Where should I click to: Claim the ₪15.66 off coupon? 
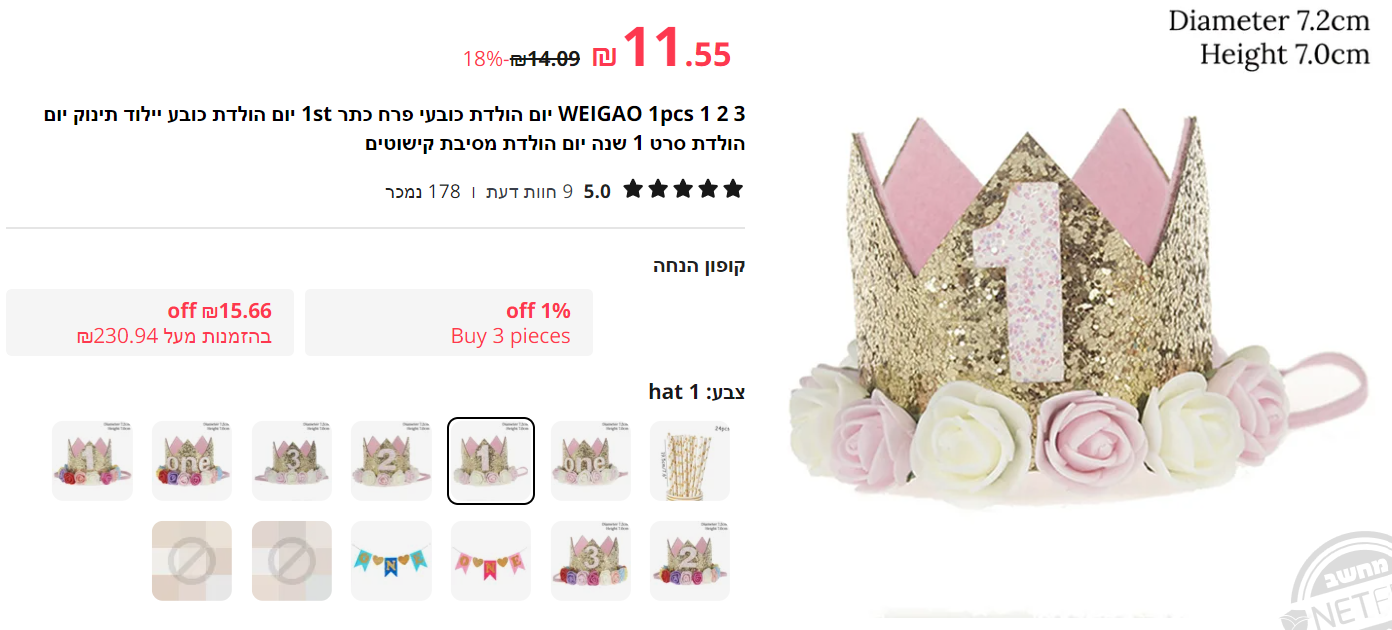click(x=150, y=323)
